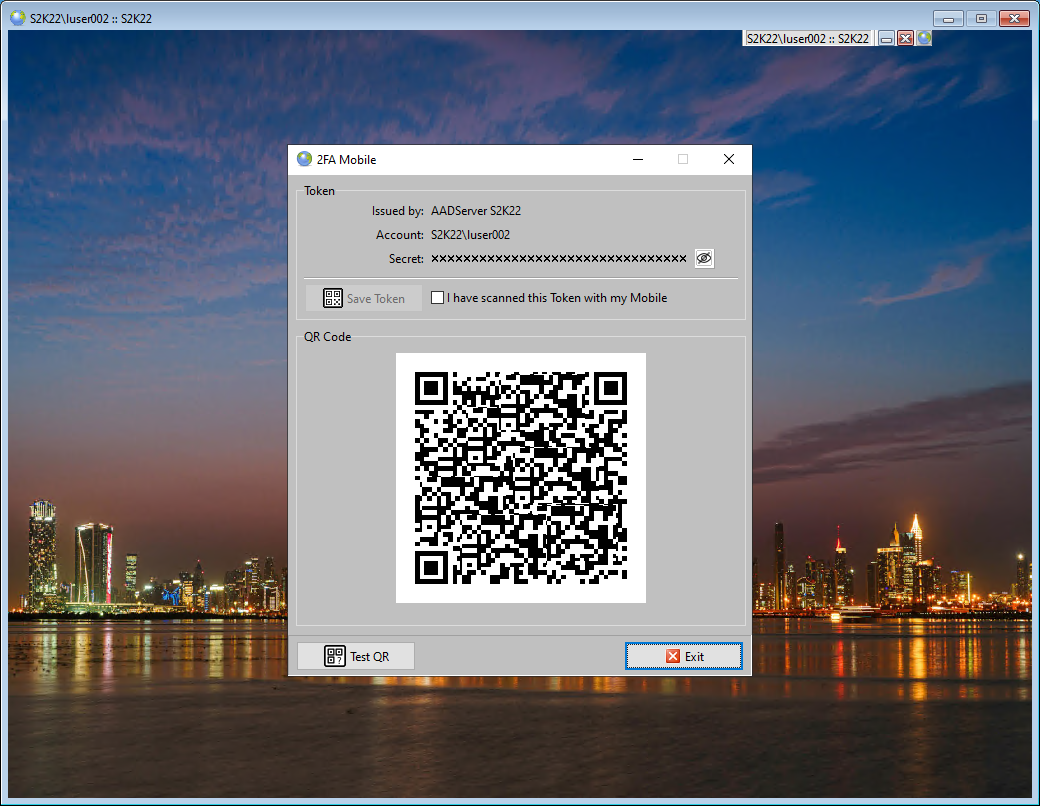
Task: Click the globe icon in main window title bar
Action: pyautogui.click(x=17, y=18)
